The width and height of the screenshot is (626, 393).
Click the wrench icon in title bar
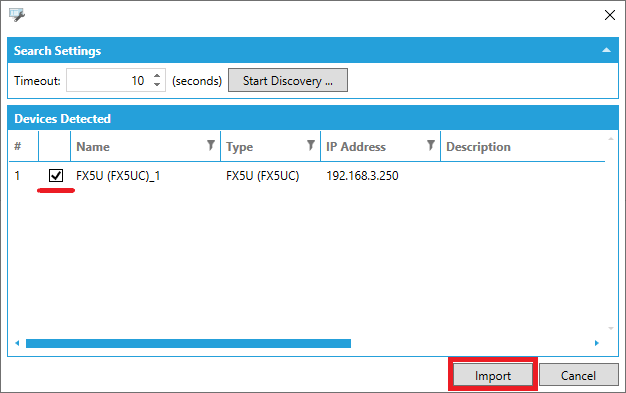tap(17, 15)
